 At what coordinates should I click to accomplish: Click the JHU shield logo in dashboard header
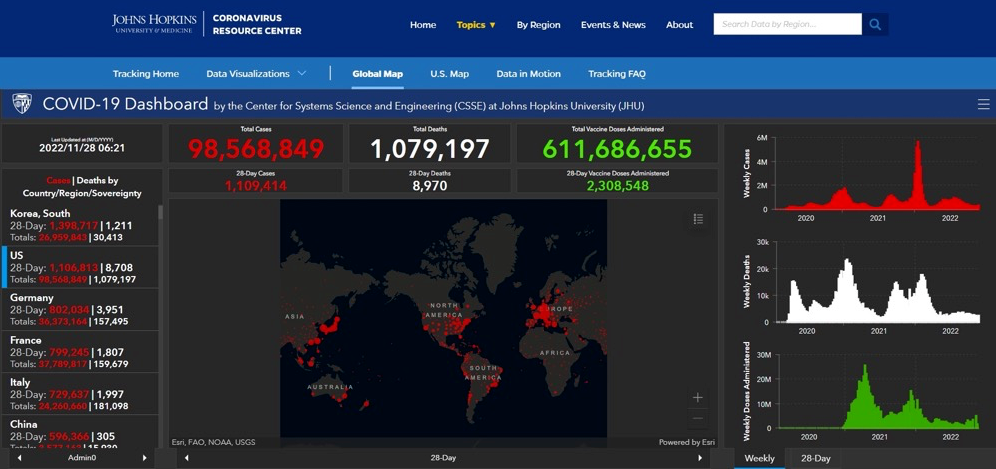(x=22, y=104)
